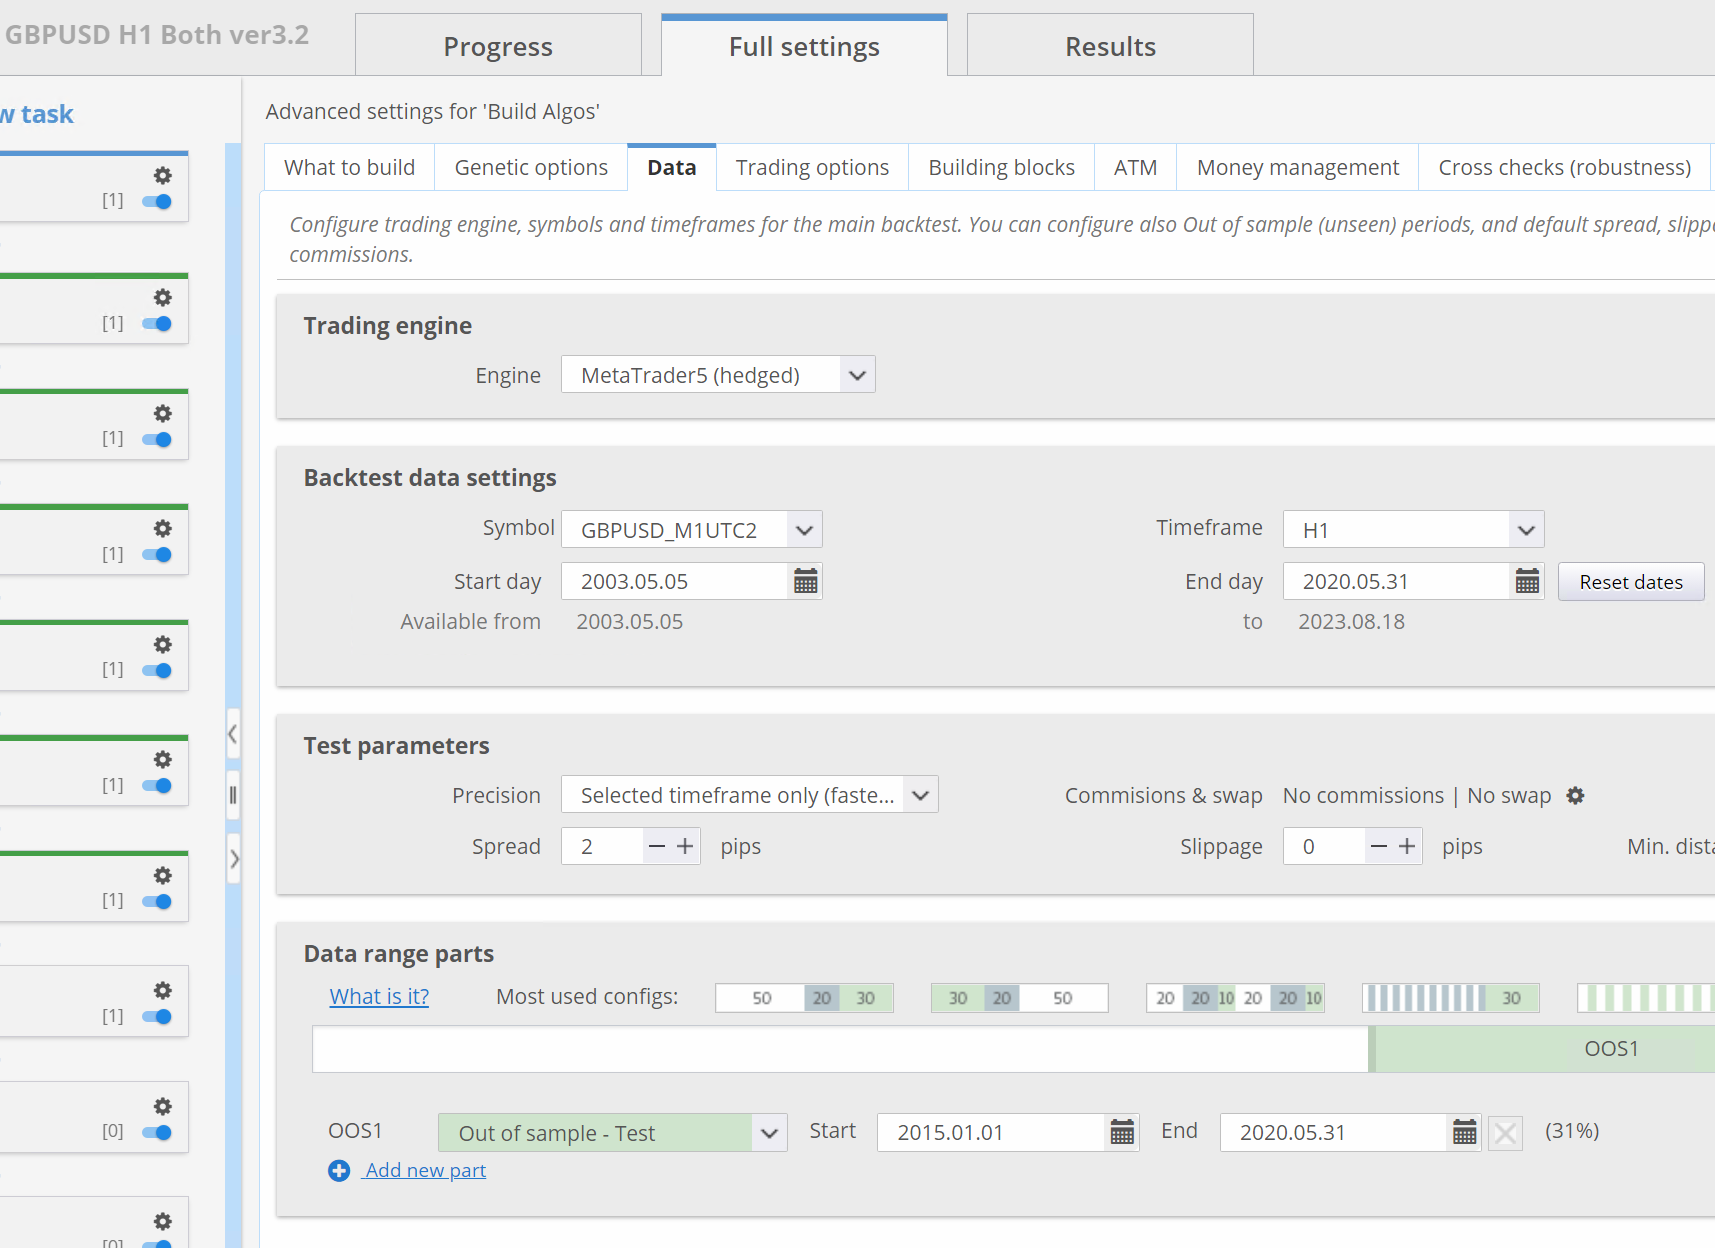Toggle off the first task switch
Image resolution: width=1715 pixels, height=1248 pixels.
[158, 202]
